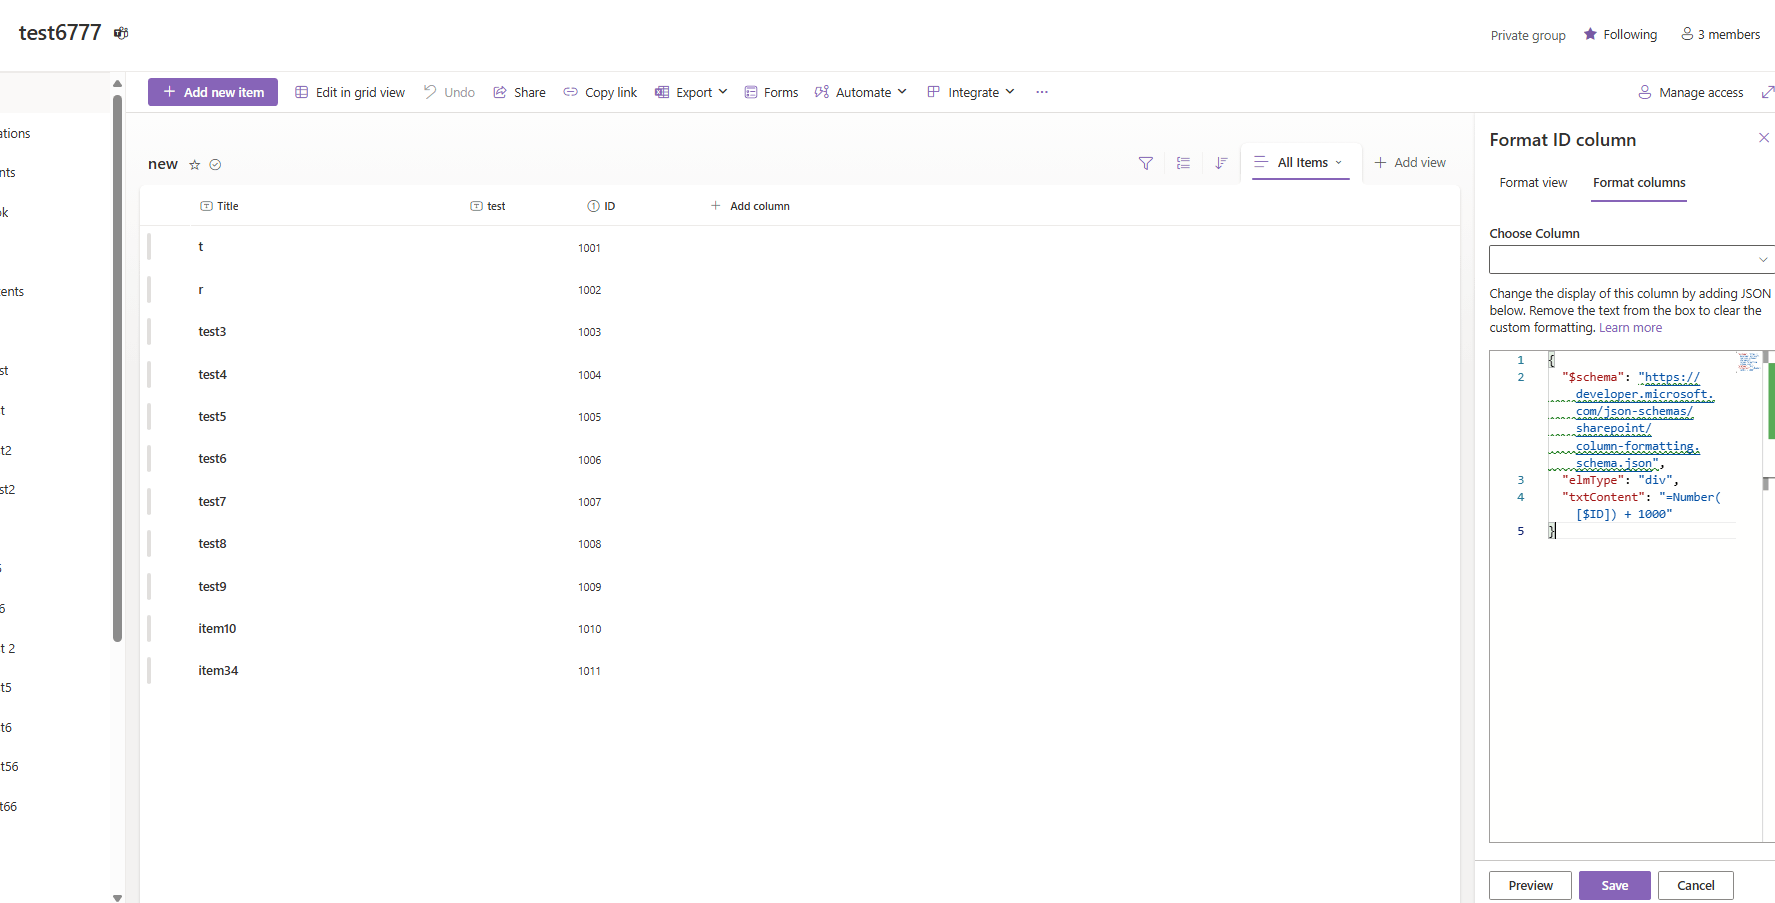Select the item34 row title
This screenshot has height=903, width=1775.
click(x=218, y=671)
